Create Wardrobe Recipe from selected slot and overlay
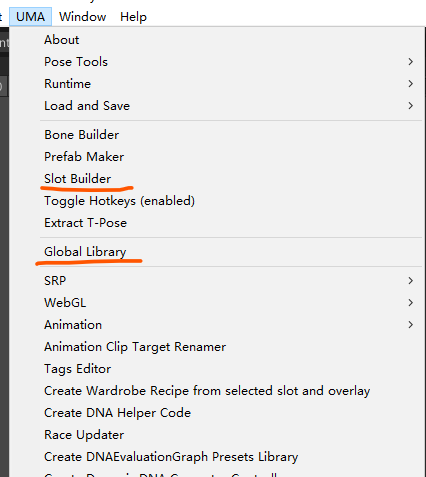Screen dimensions: 426x477 click(x=207, y=391)
